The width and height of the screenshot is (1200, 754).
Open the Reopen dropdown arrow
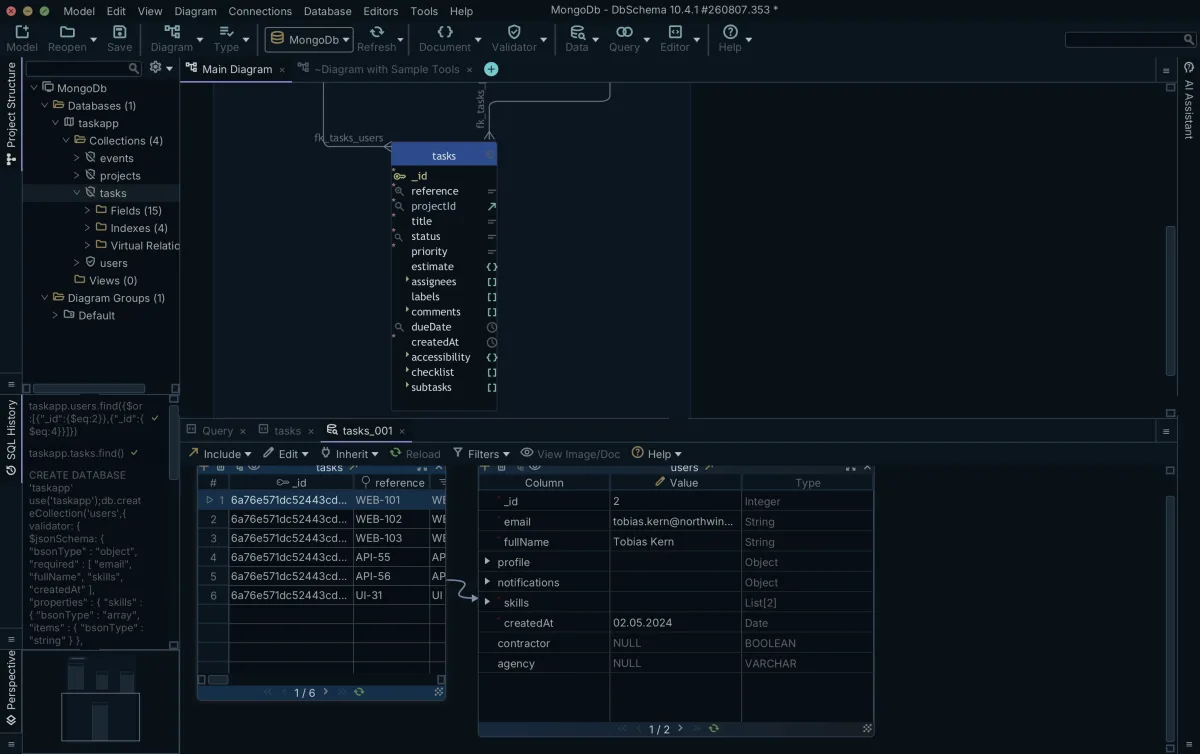pyautogui.click(x=94, y=40)
